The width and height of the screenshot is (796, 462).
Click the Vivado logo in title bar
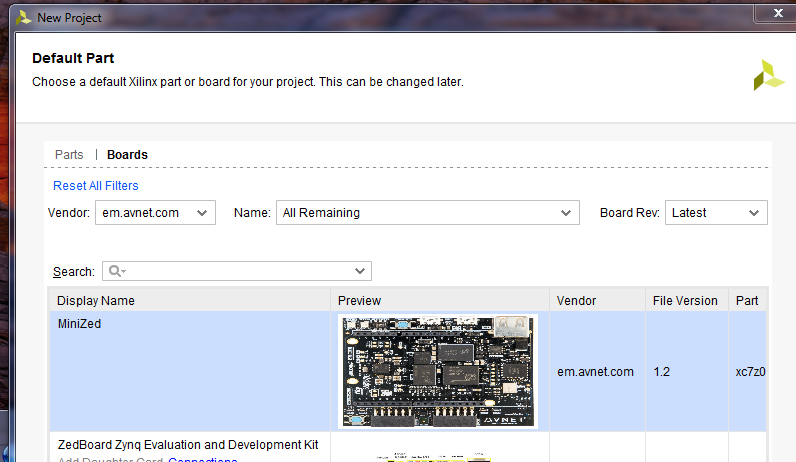tap(23, 18)
